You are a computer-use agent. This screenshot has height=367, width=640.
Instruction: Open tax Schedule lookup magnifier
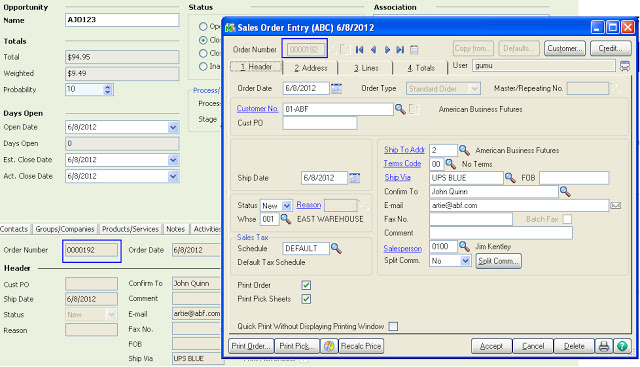pos(336,248)
